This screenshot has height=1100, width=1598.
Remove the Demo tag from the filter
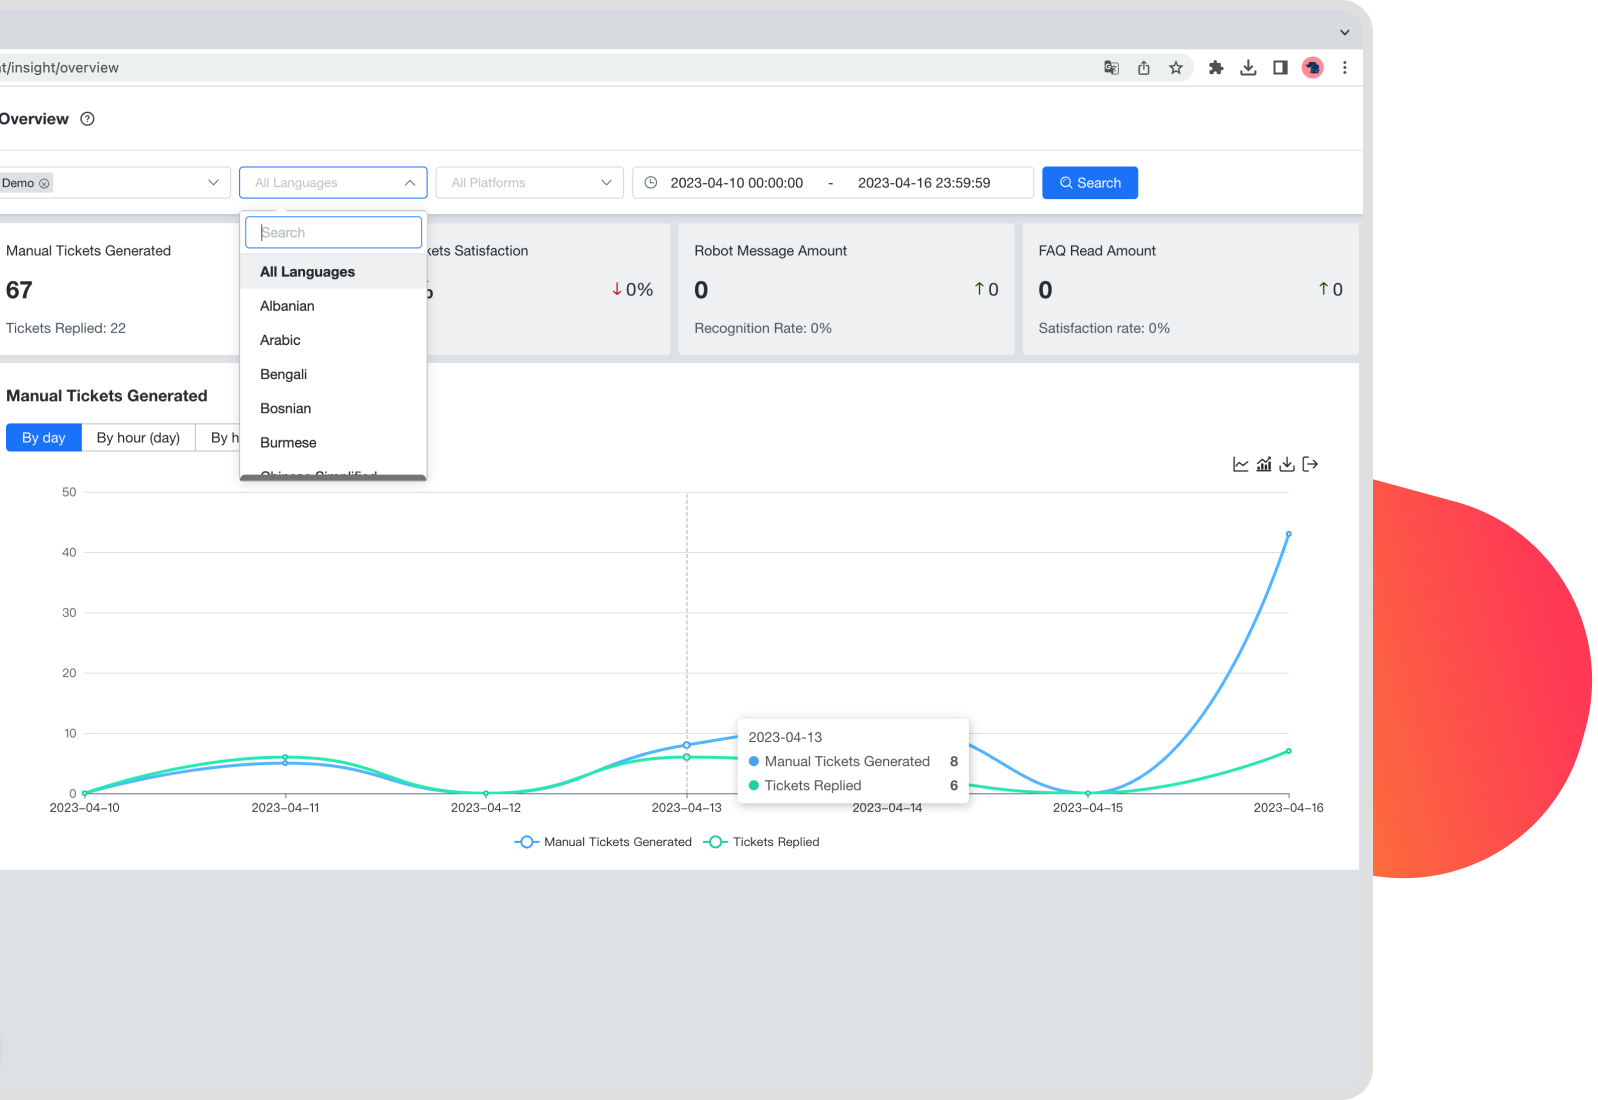click(x=44, y=184)
